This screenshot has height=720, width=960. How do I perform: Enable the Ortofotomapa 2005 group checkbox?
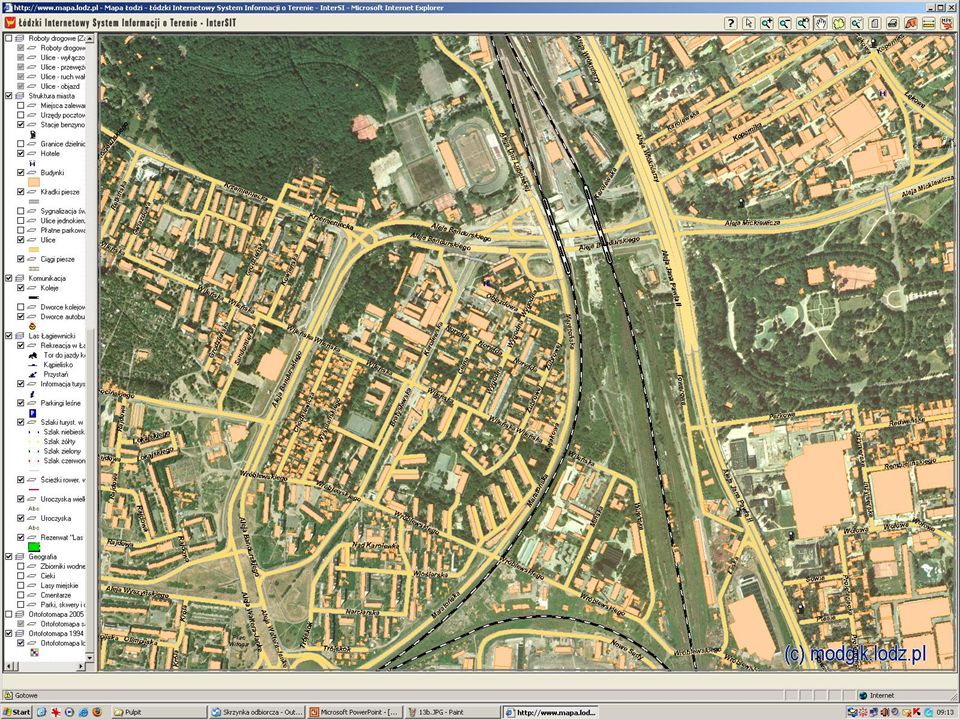coord(9,614)
